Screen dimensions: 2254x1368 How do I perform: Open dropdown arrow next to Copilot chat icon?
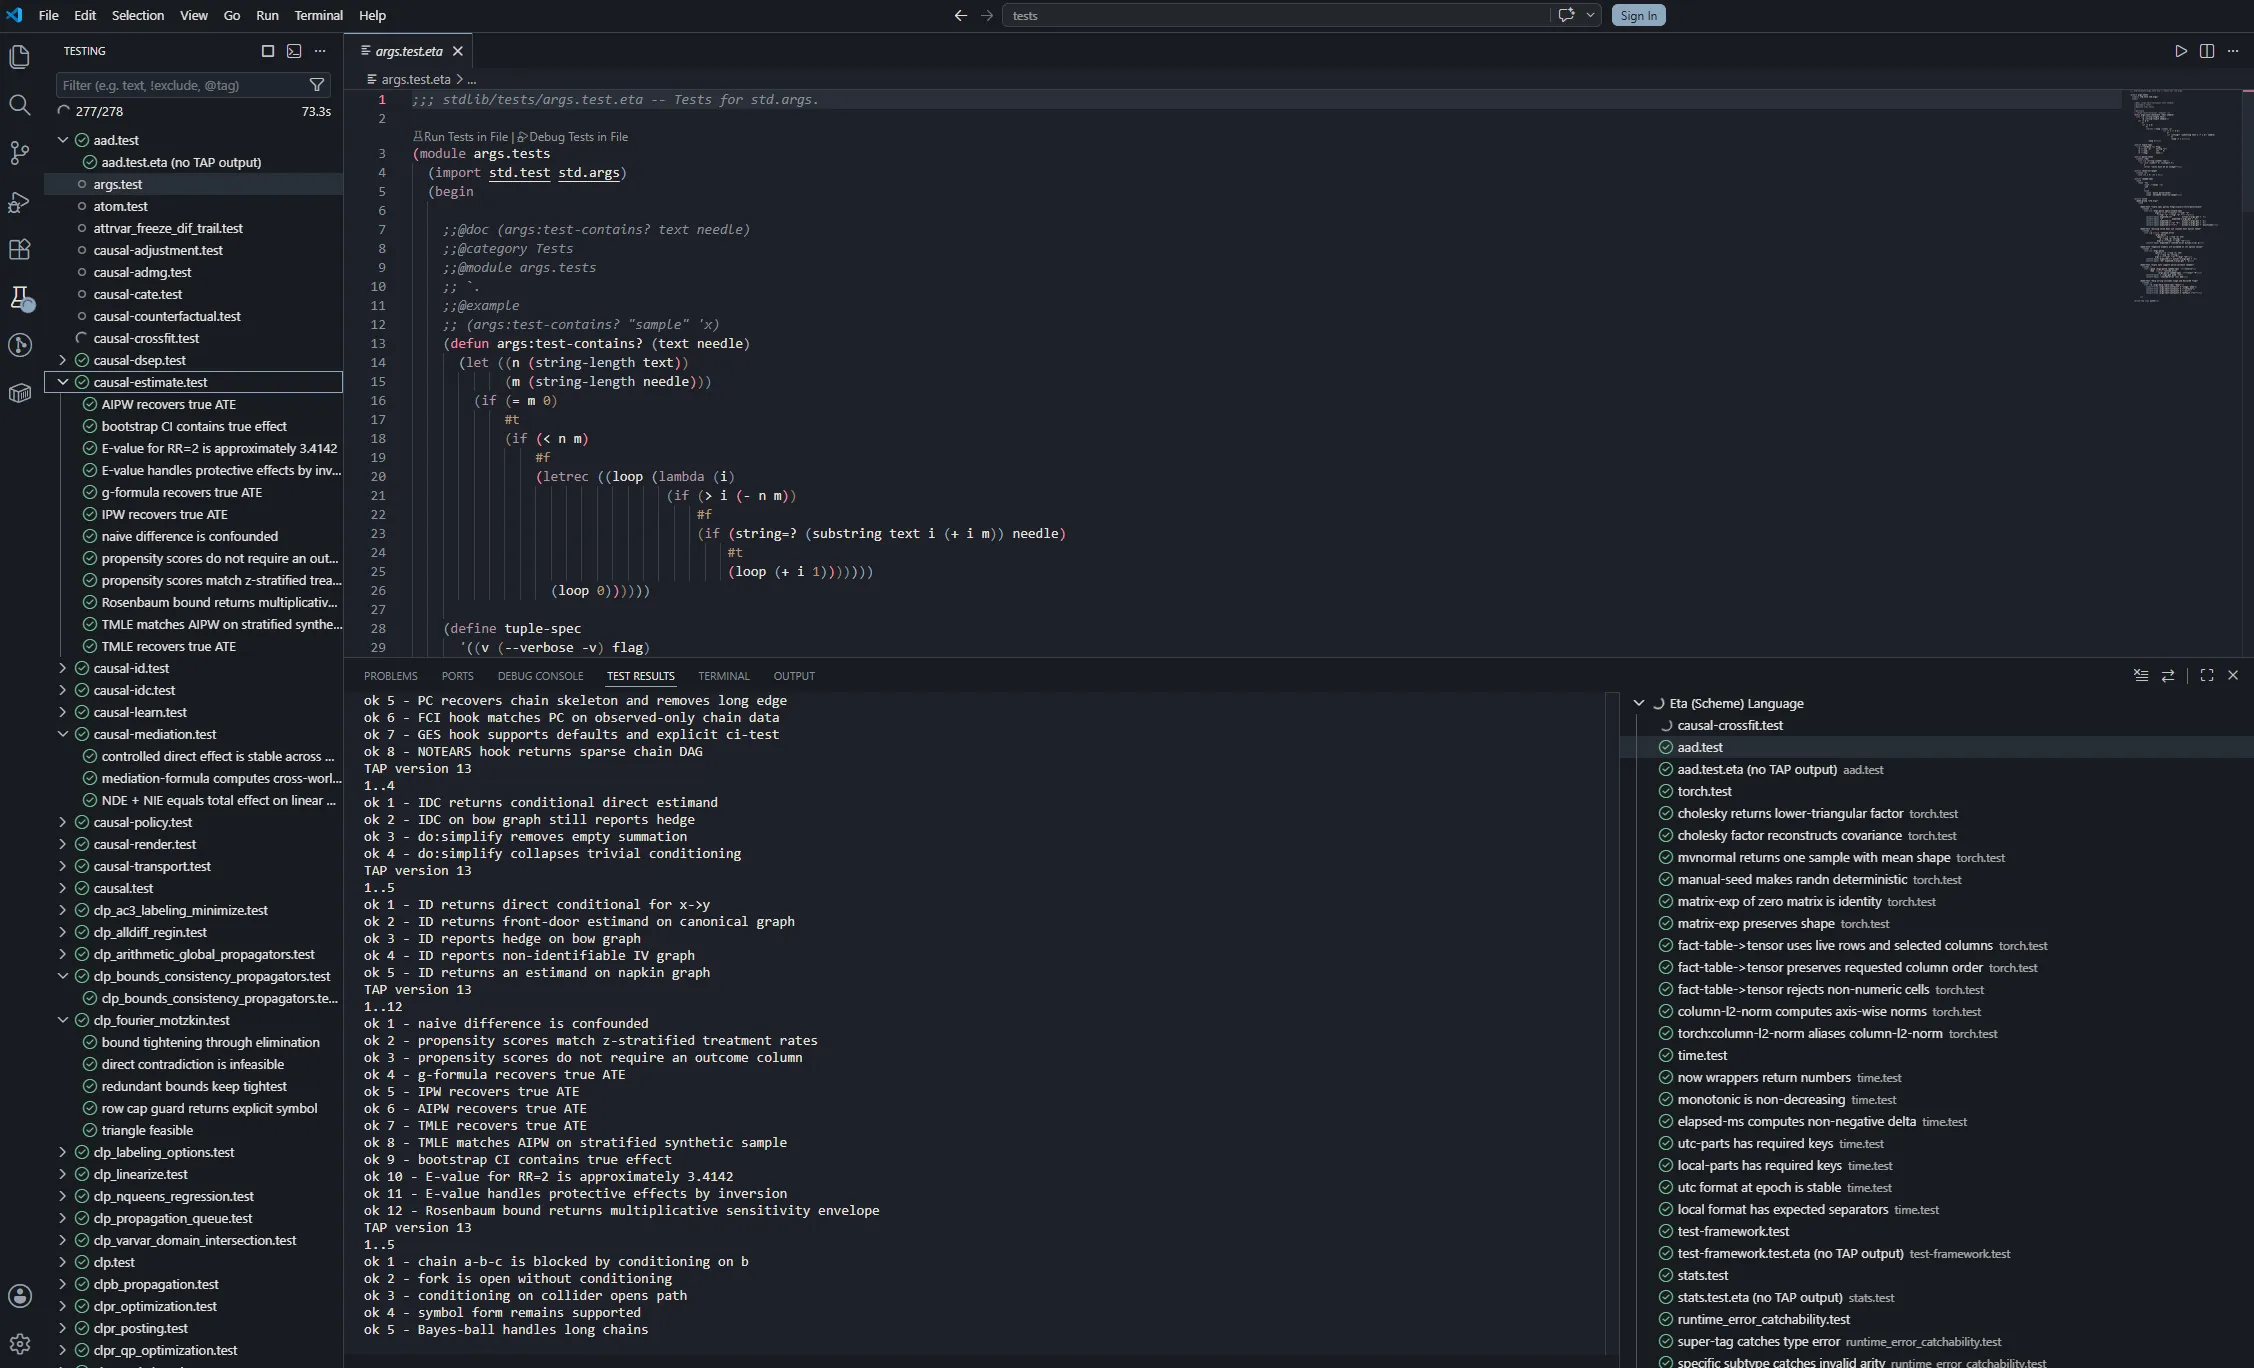tap(1590, 15)
